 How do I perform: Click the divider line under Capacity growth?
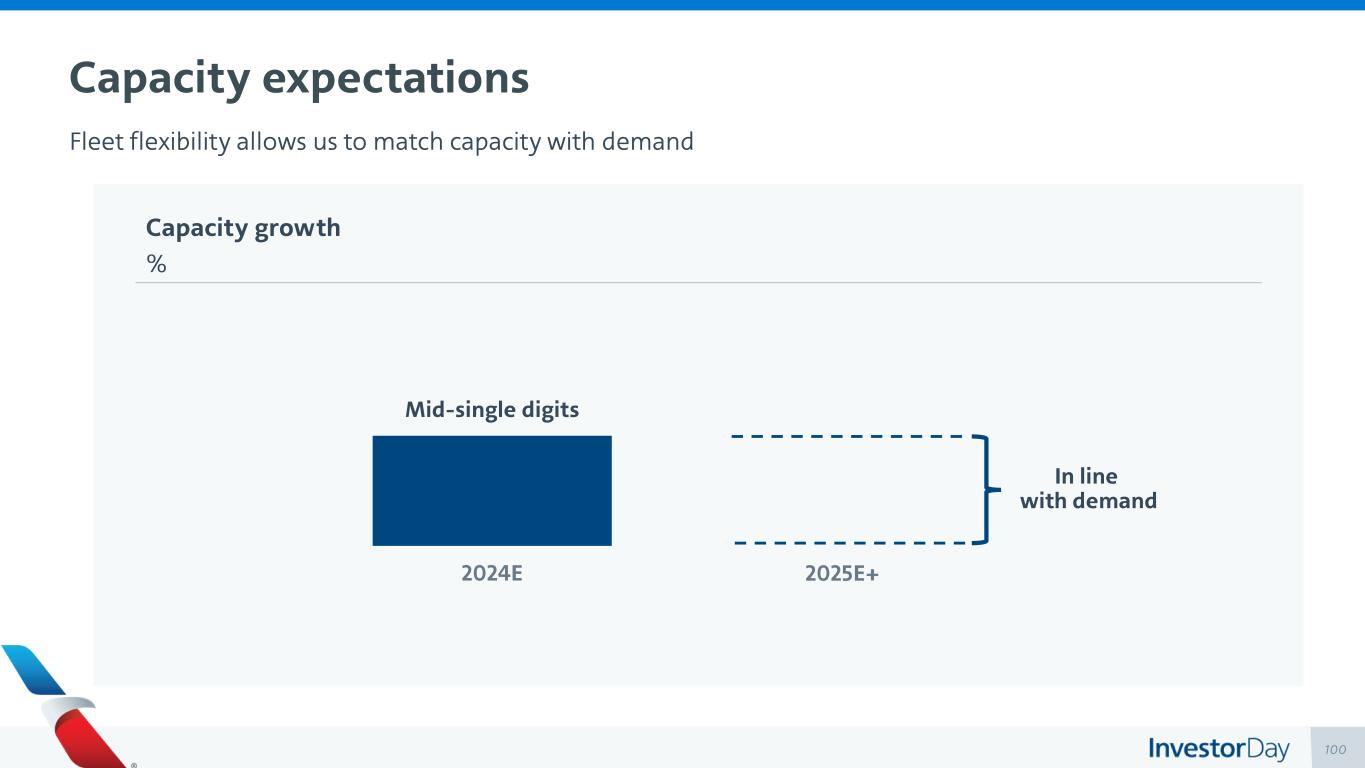698,283
